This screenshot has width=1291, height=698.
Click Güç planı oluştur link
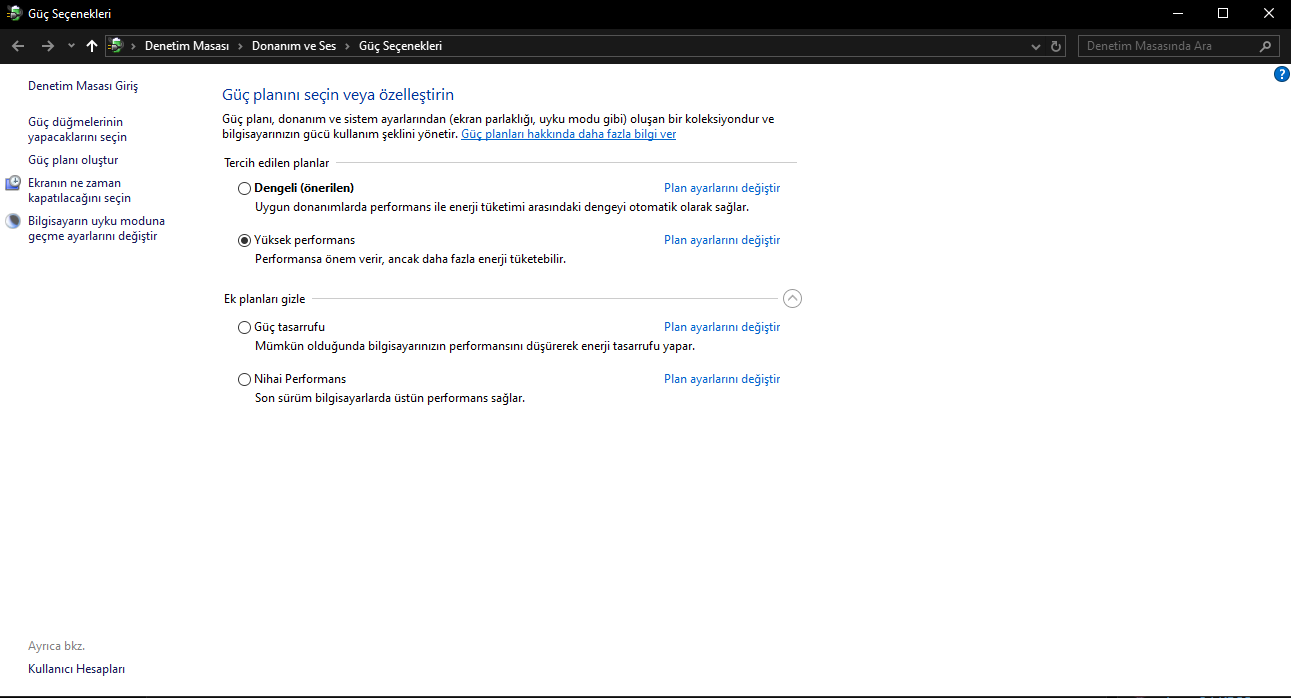73,160
